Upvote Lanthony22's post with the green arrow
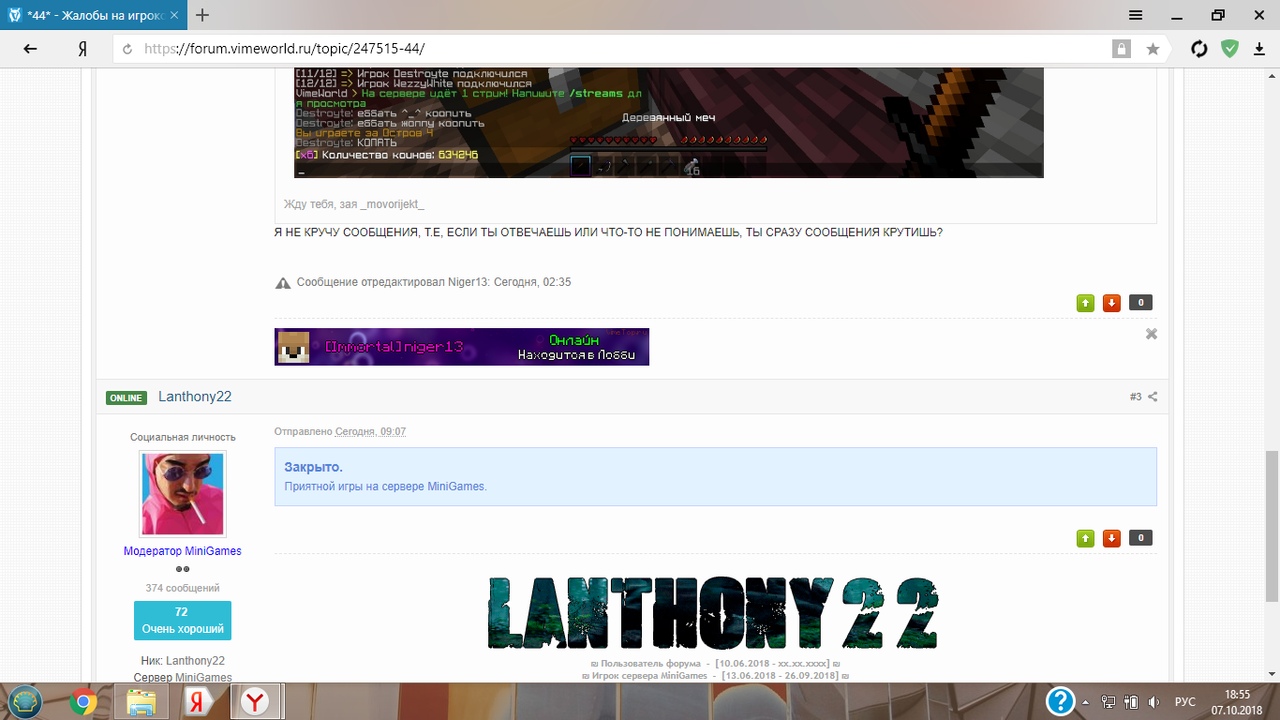 click(1085, 538)
